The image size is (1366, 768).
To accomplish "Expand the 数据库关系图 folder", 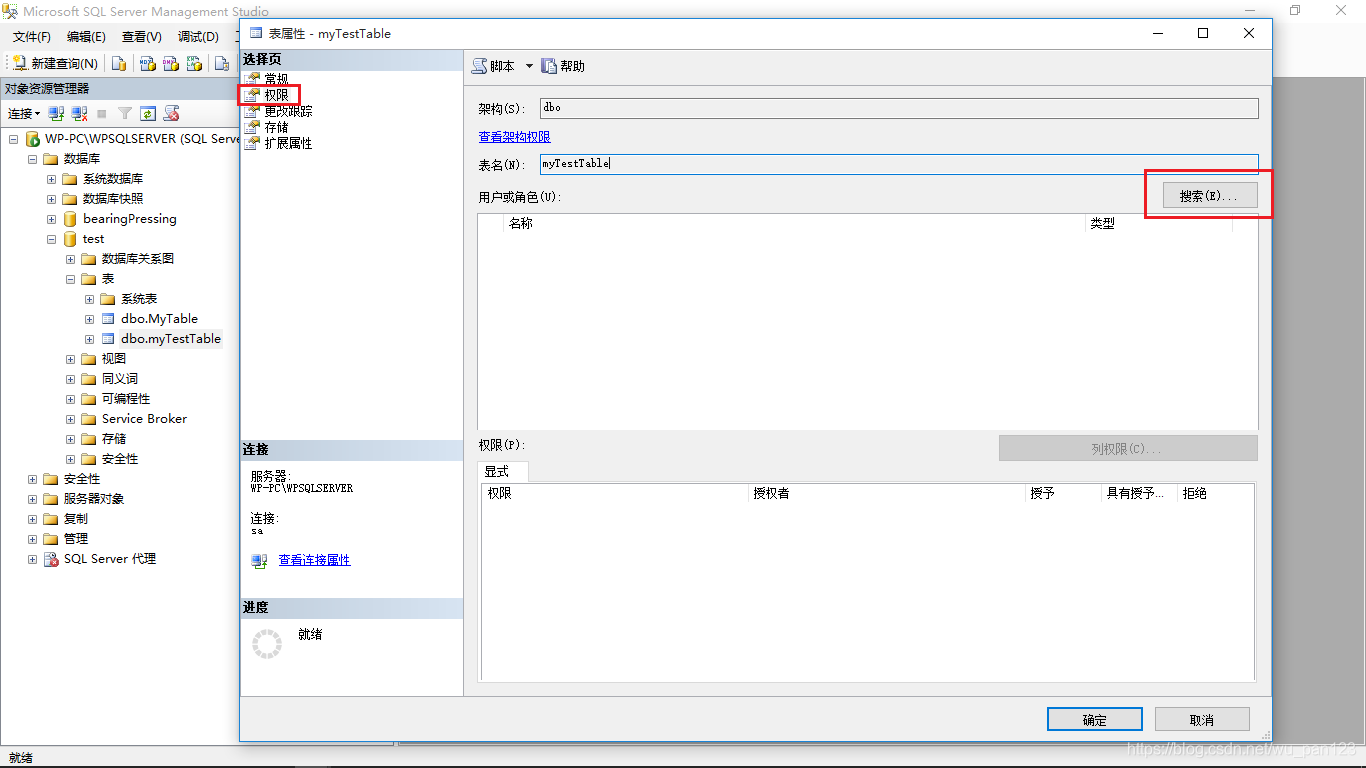I will 70,259.
